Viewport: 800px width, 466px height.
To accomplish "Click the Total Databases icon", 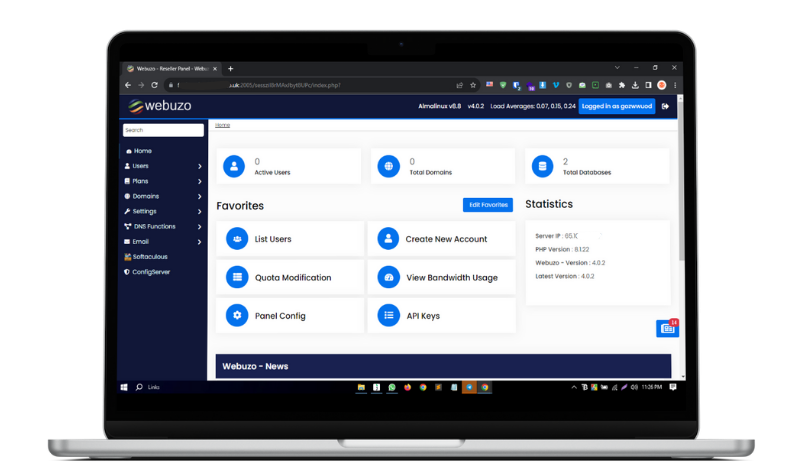I will 542,166.
